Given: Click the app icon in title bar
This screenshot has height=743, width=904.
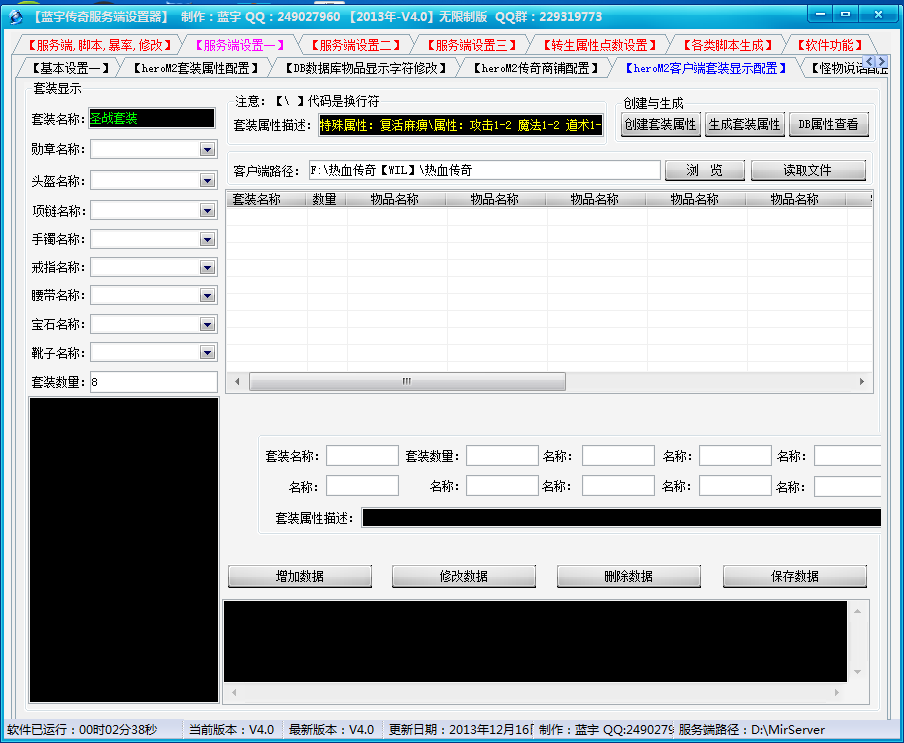Looking at the screenshot, I should [x=16, y=17].
